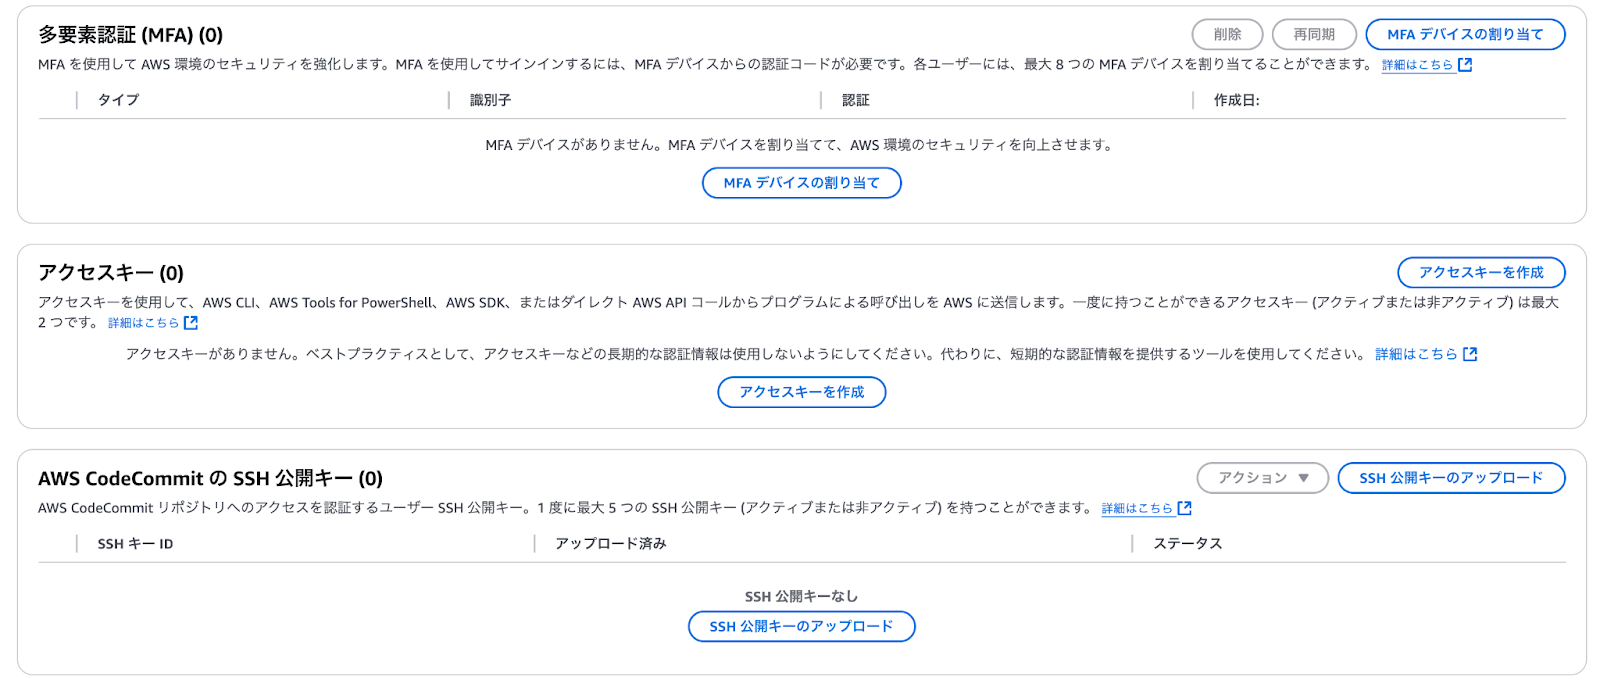
Task: Click the 作成日 column header
Action: [x=1236, y=100]
